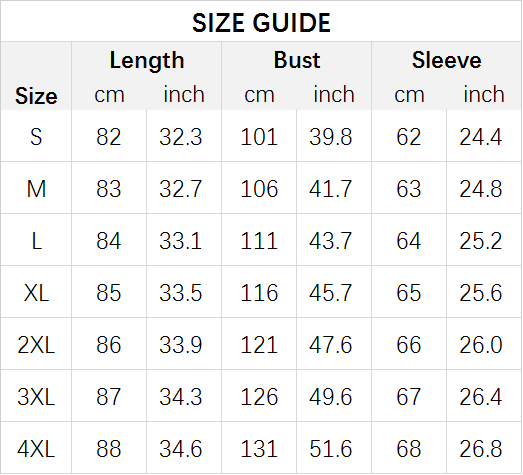
Task: Select the 4XL size row label
Action: tap(36, 449)
